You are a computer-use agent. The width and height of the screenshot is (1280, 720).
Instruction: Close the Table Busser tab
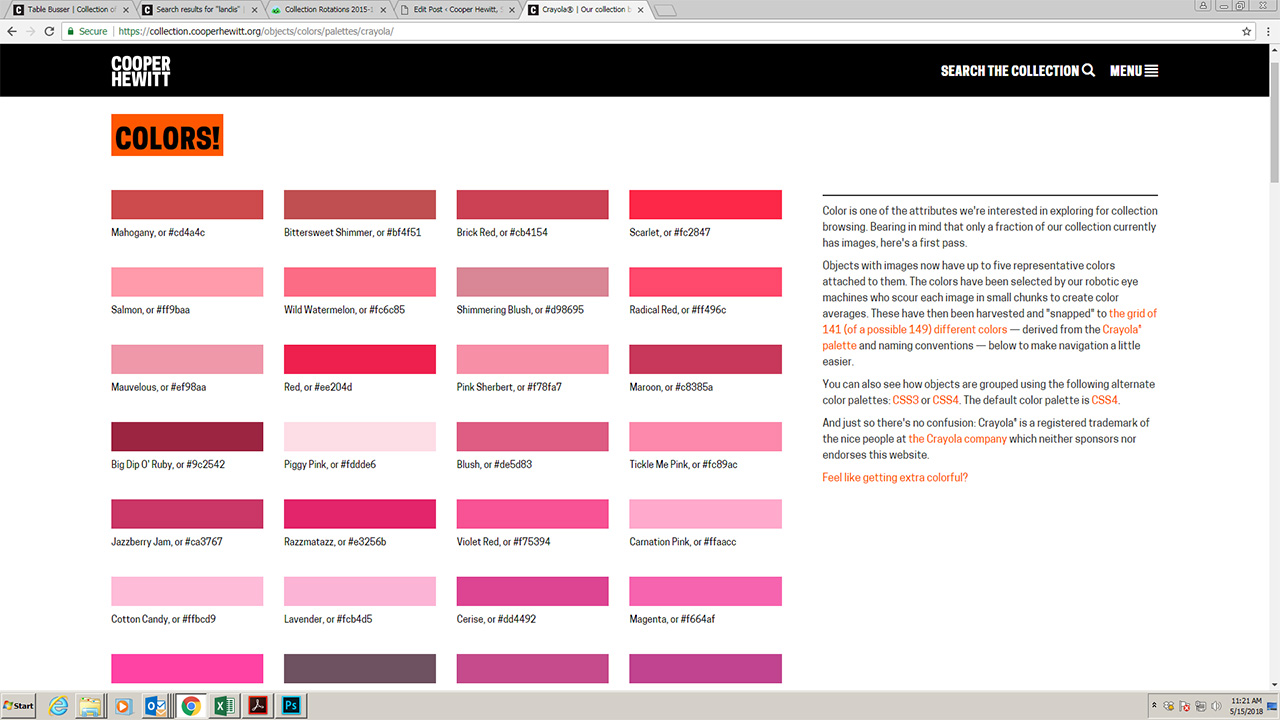pos(127,10)
